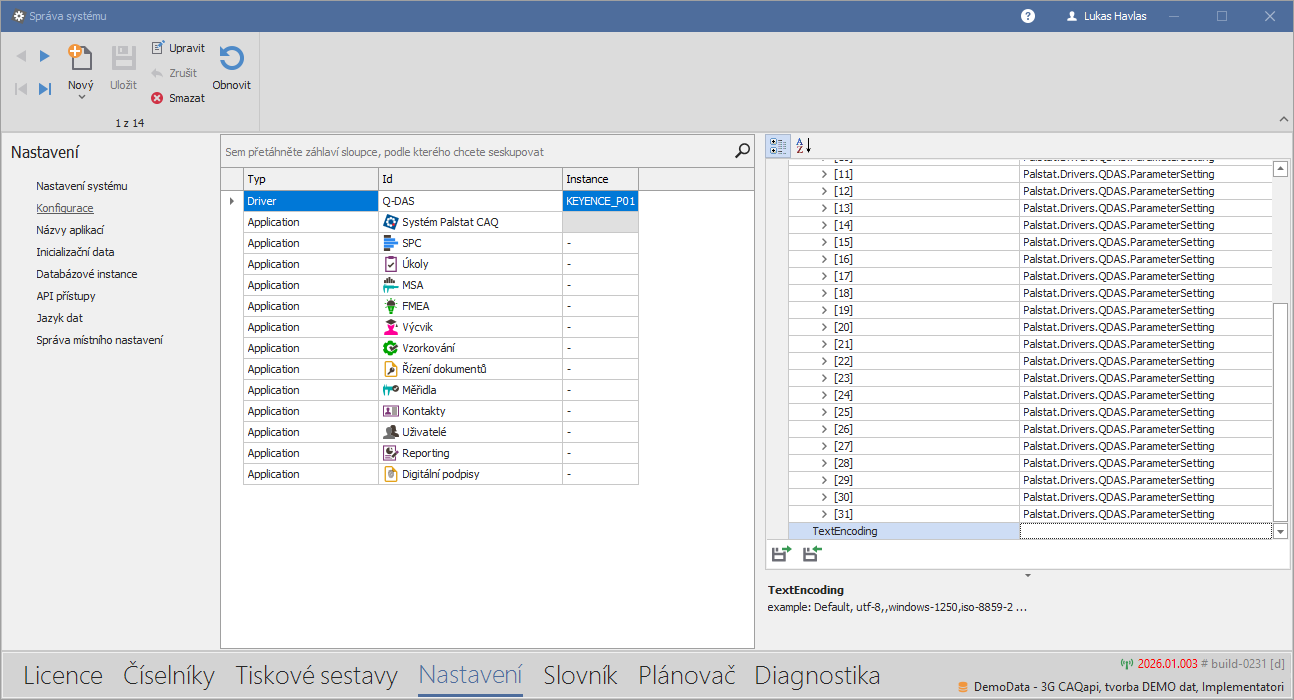Jump to first record arrow
The image size is (1294, 700).
(x=21, y=89)
